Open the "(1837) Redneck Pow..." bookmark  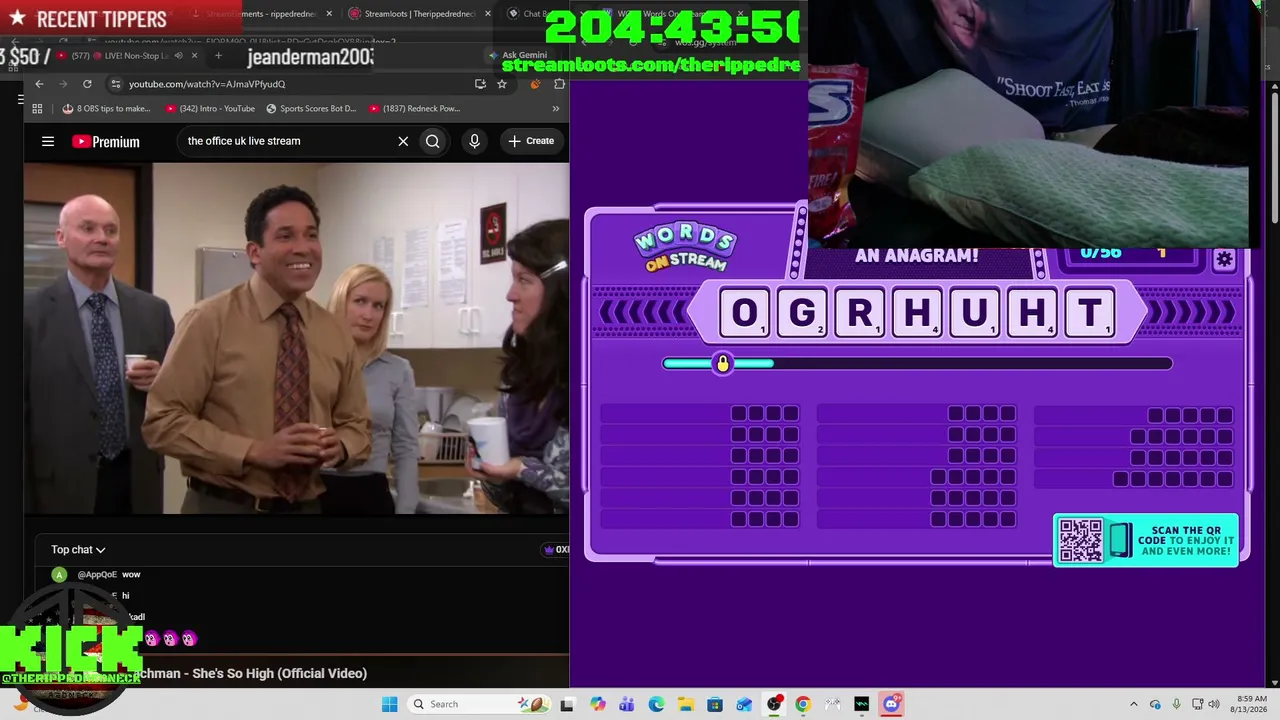(414, 108)
